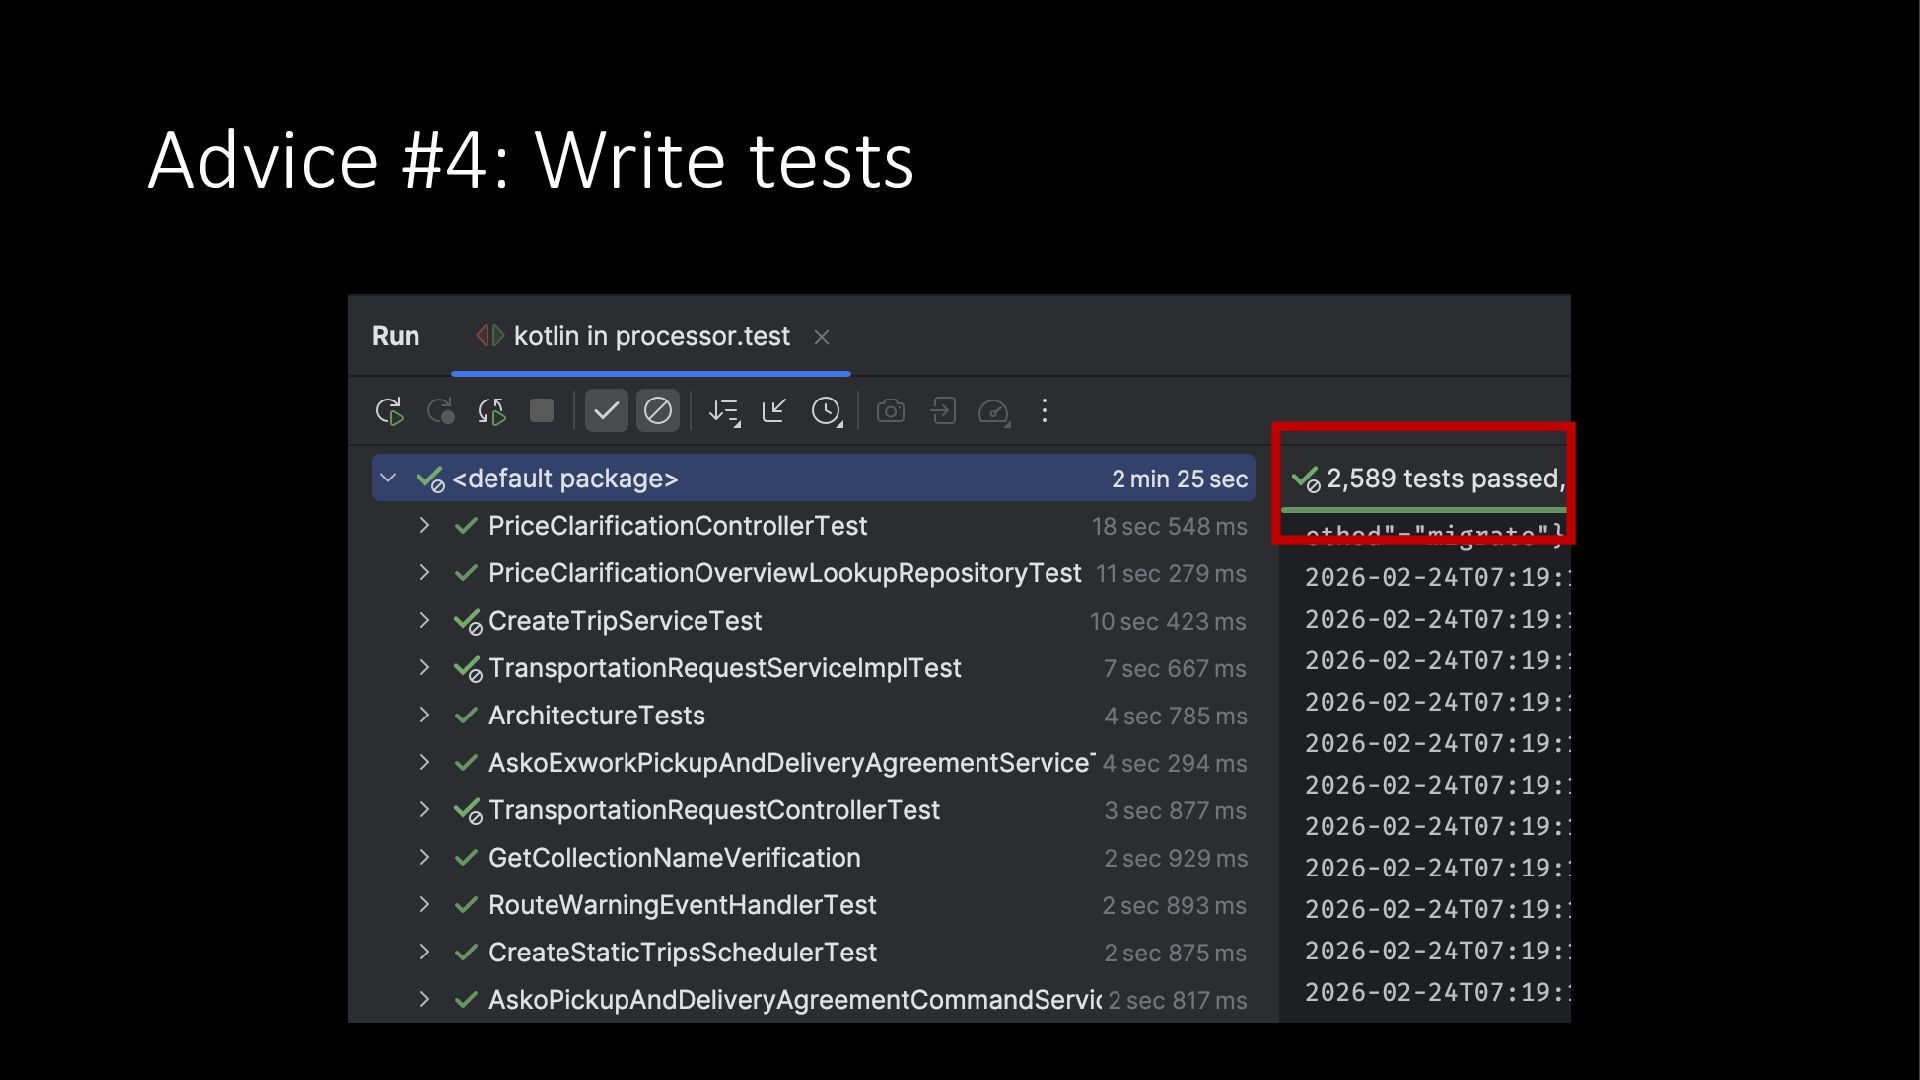Close the kotlin processor.test tab
Screen dimensions: 1920x1080
[x=822, y=337]
